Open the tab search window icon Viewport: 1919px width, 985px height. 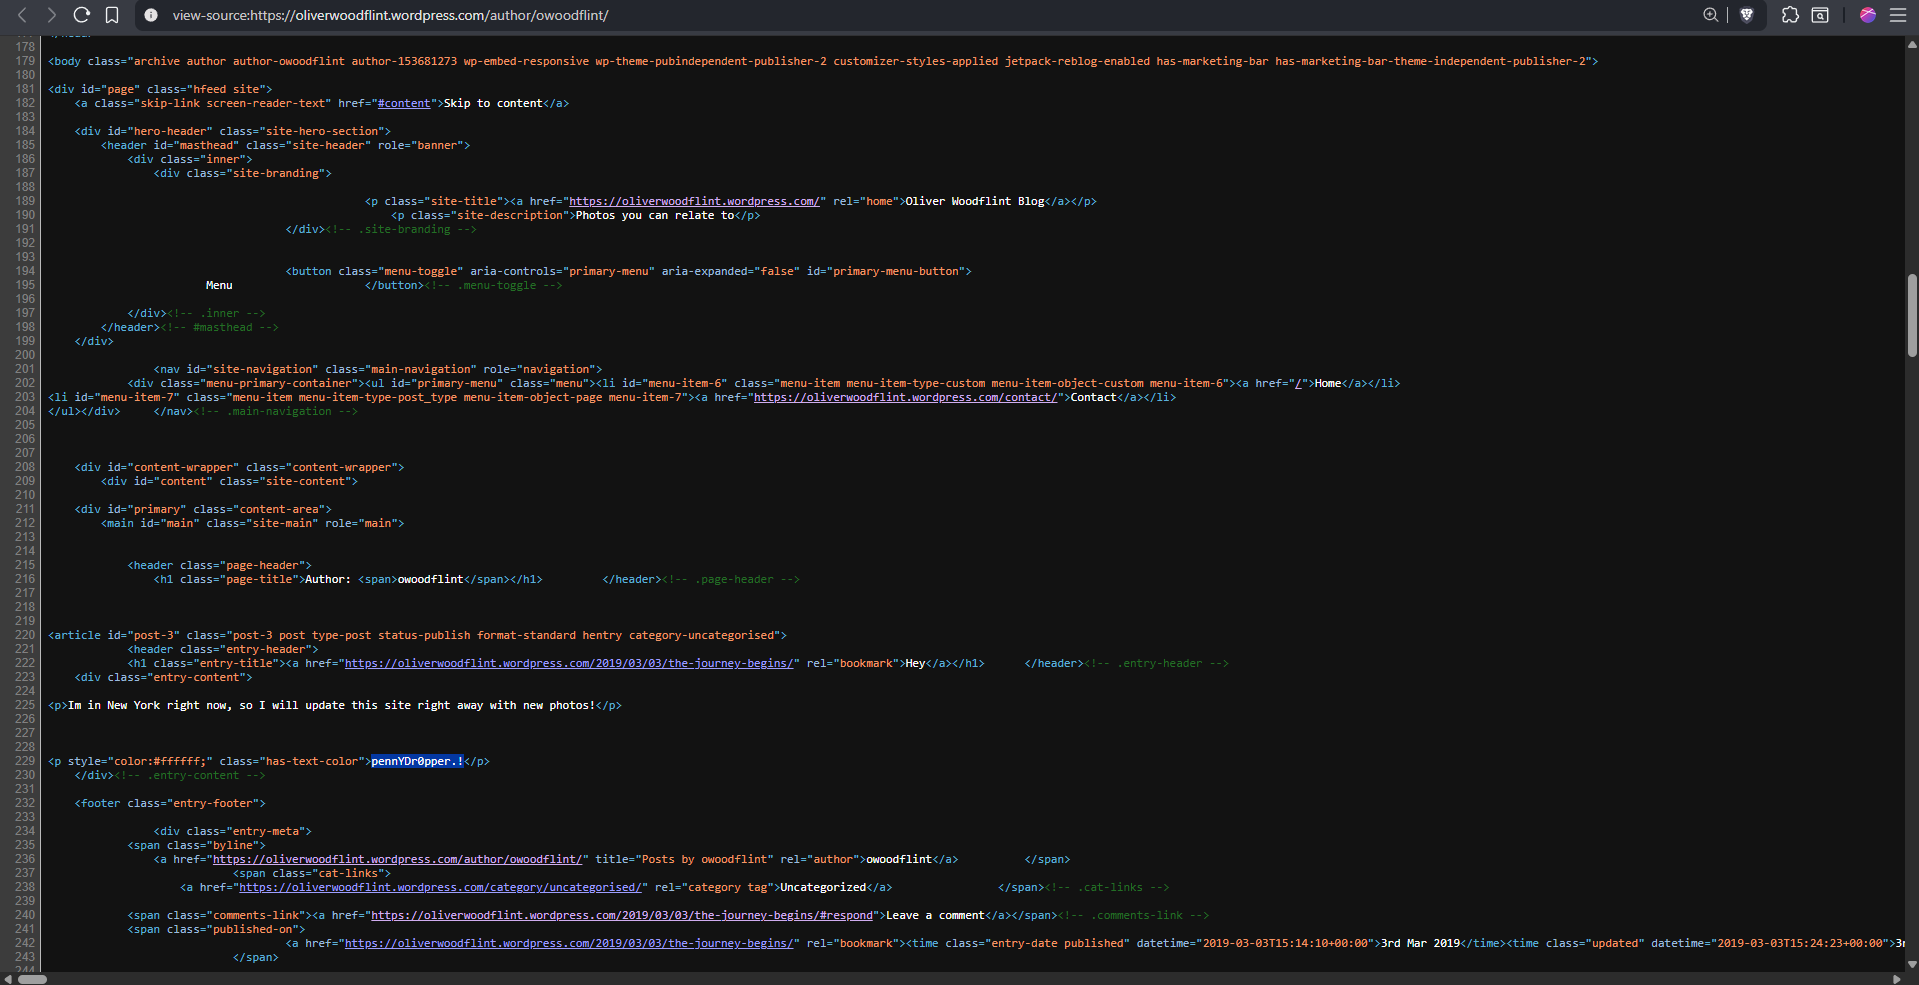(1820, 15)
